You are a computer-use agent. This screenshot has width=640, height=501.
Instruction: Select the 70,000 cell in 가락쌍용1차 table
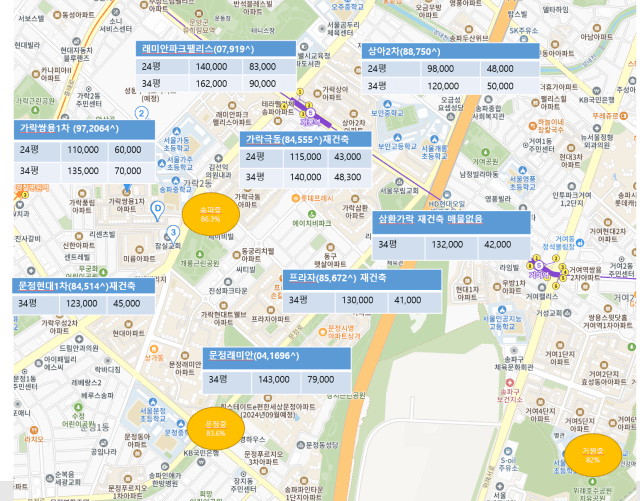click(132, 171)
